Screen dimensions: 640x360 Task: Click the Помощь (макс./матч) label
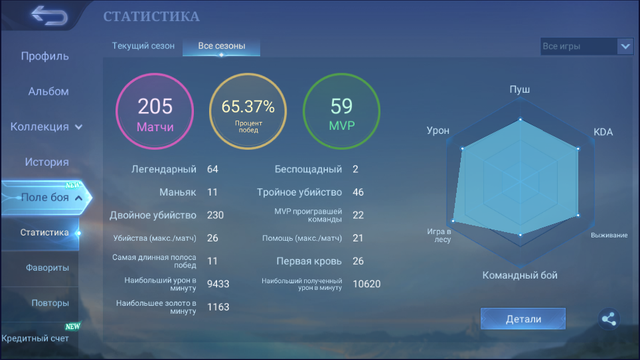click(x=302, y=238)
